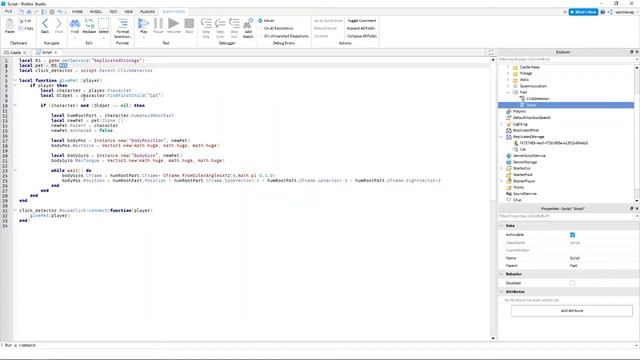Open the FILE menu

(x=9, y=12)
